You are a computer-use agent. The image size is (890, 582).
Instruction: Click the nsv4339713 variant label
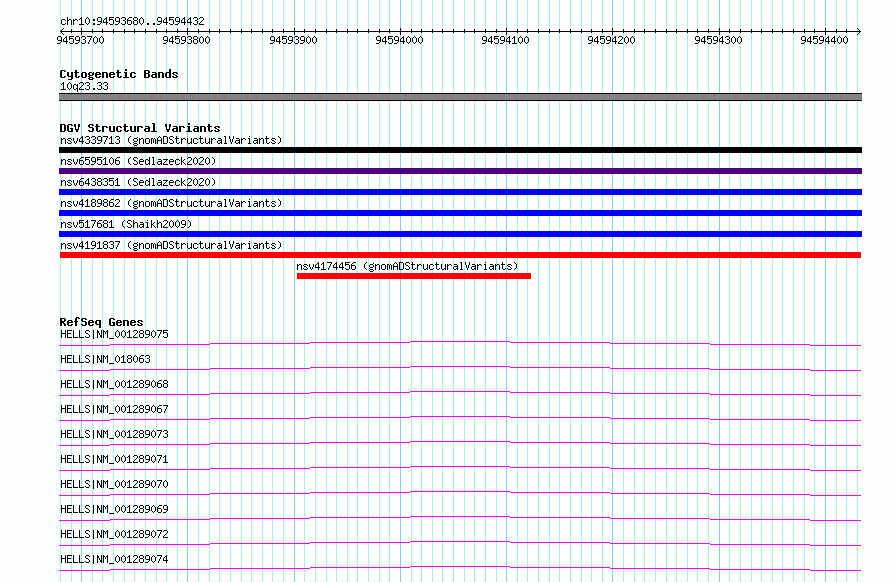171,140
